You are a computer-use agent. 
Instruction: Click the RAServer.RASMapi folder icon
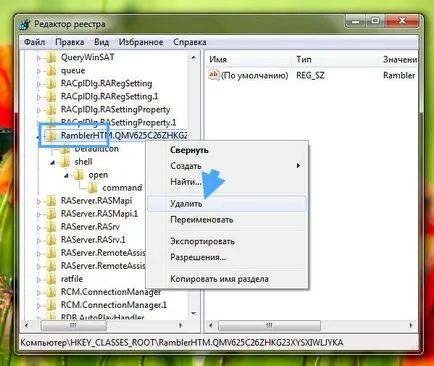(x=51, y=201)
